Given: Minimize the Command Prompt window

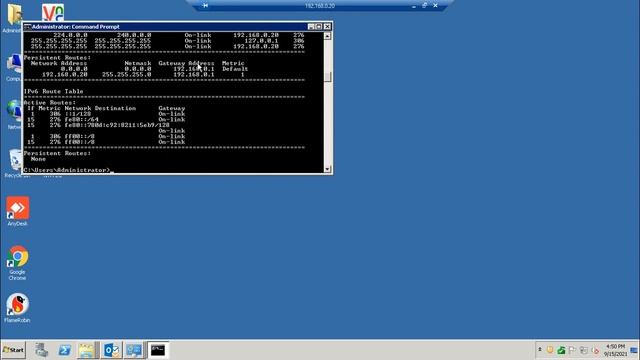Looking at the screenshot, I should [311, 27].
